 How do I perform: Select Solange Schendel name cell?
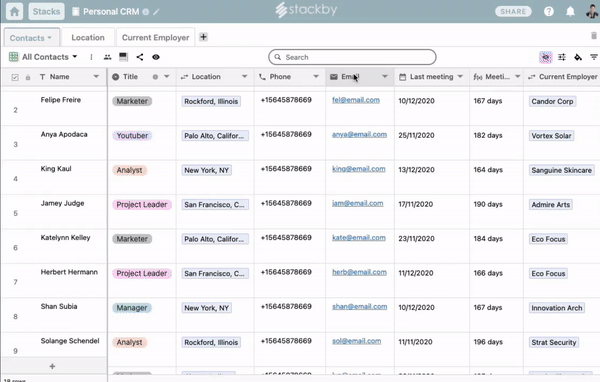coord(70,341)
